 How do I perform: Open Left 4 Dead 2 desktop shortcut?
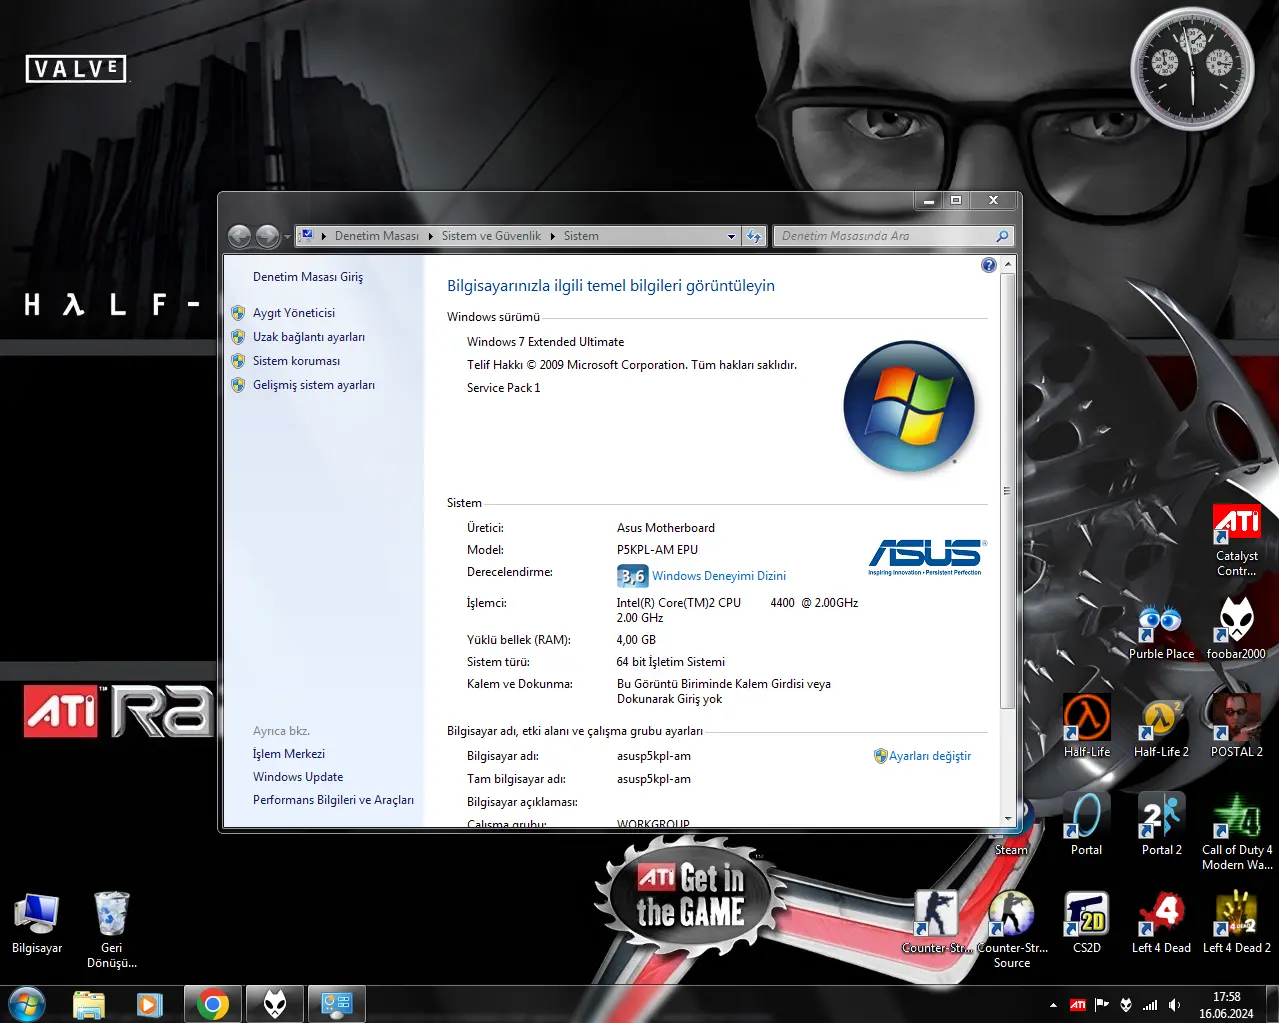pyautogui.click(x=1236, y=922)
